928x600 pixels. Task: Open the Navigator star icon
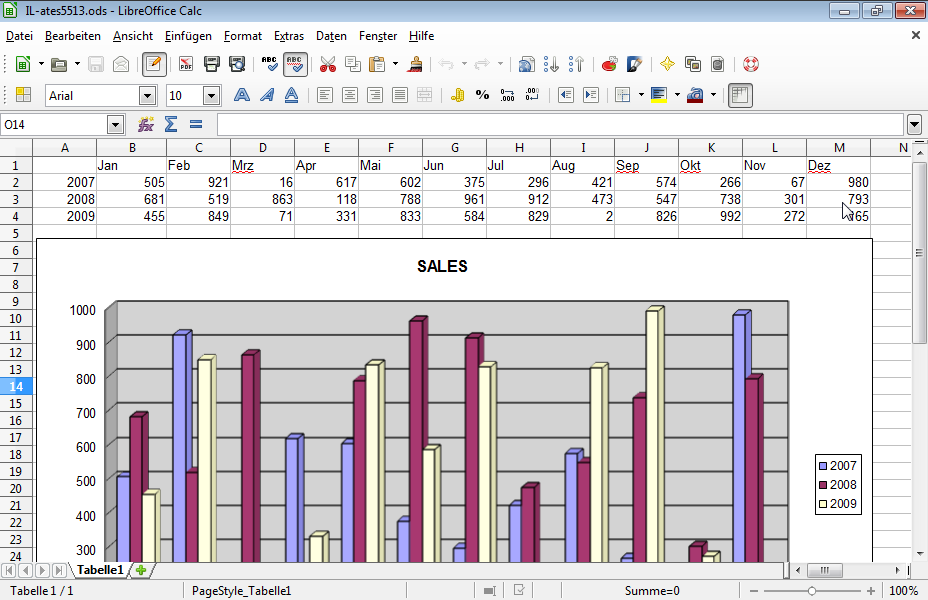pyautogui.click(x=667, y=64)
